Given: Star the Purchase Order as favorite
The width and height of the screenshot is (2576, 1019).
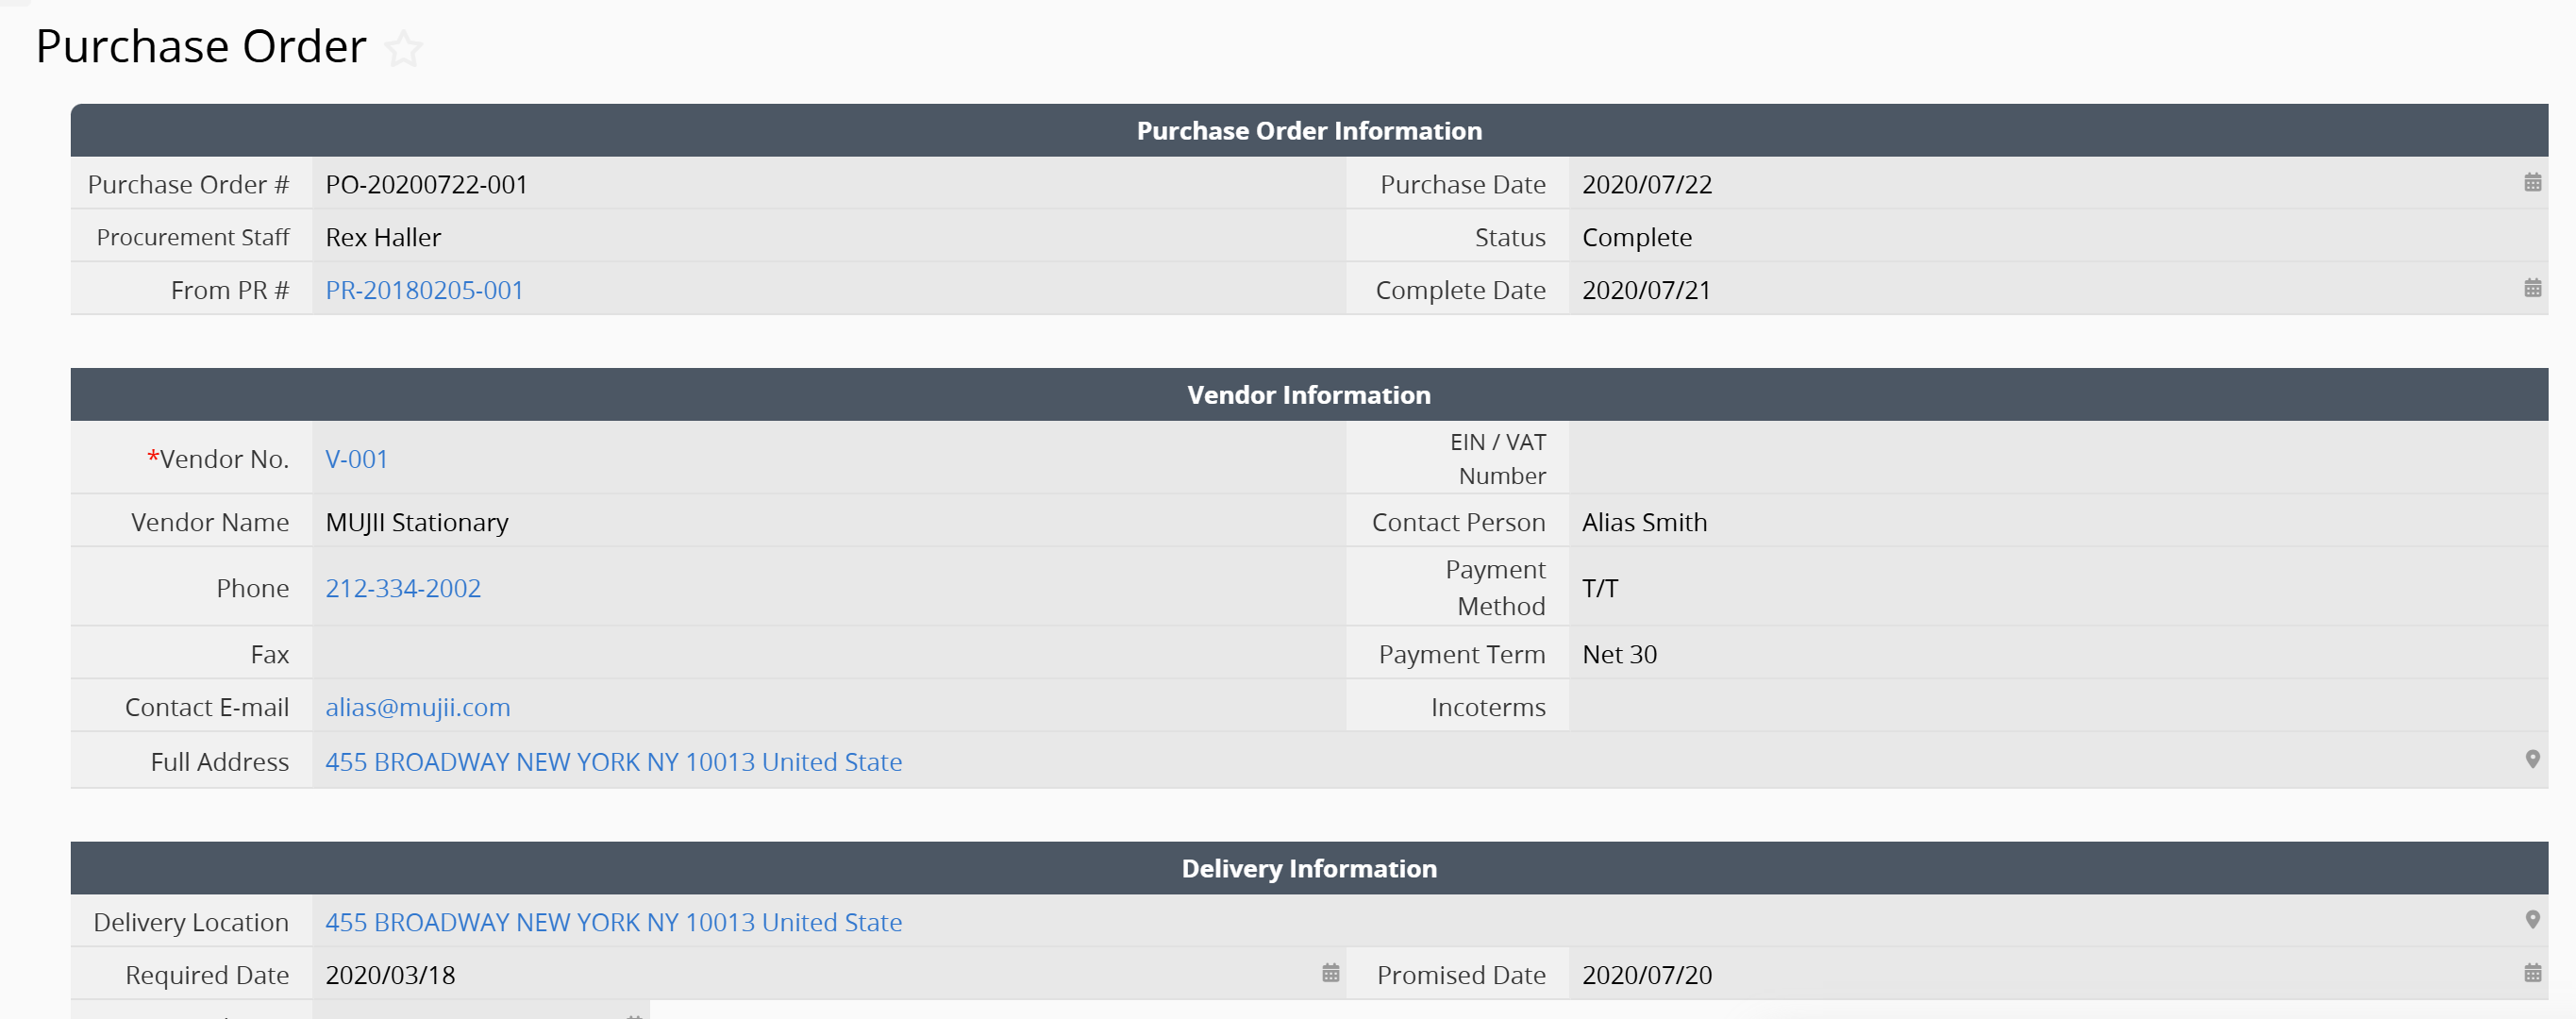Looking at the screenshot, I should (404, 48).
